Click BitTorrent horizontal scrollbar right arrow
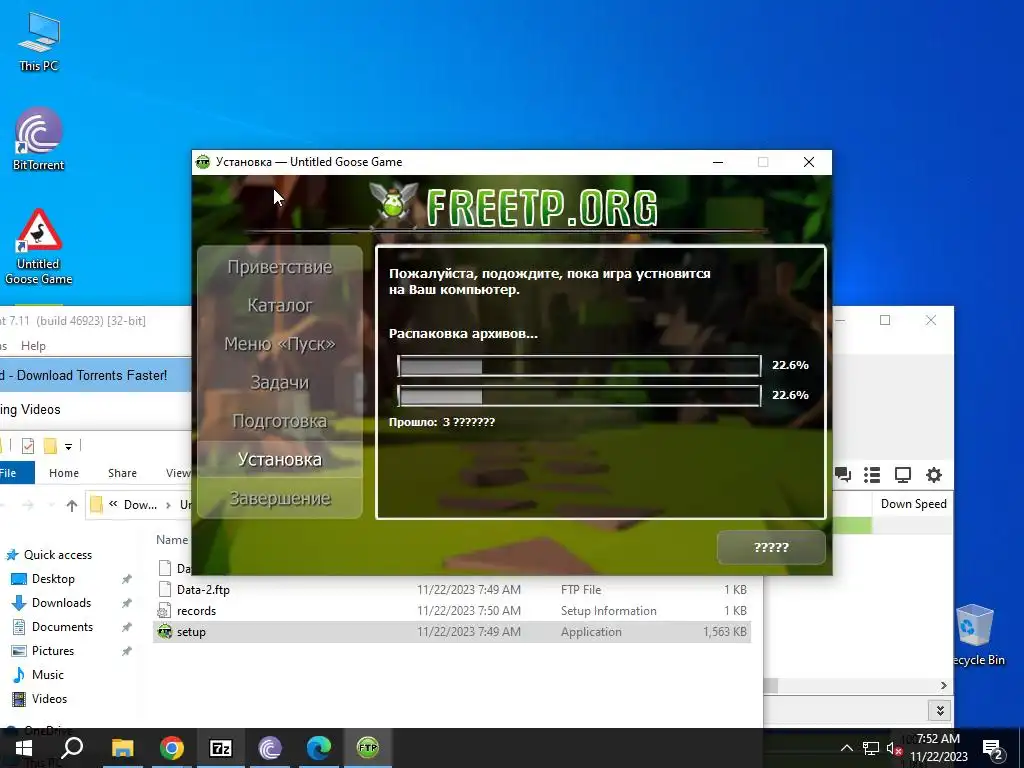 tap(944, 685)
